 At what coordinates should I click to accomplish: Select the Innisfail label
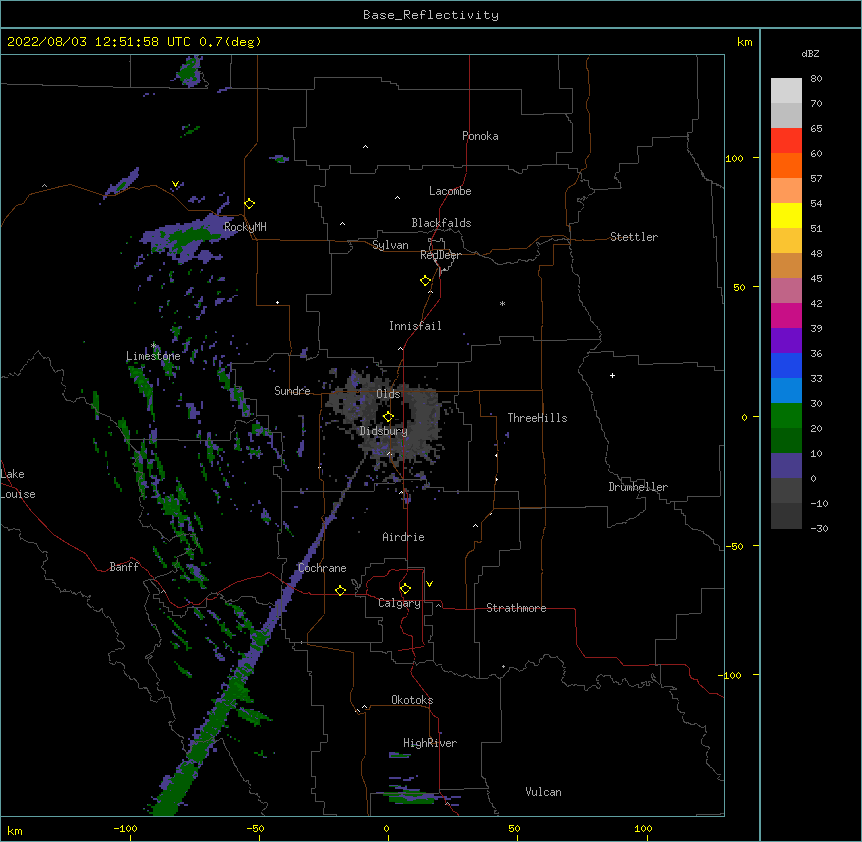coord(415,326)
